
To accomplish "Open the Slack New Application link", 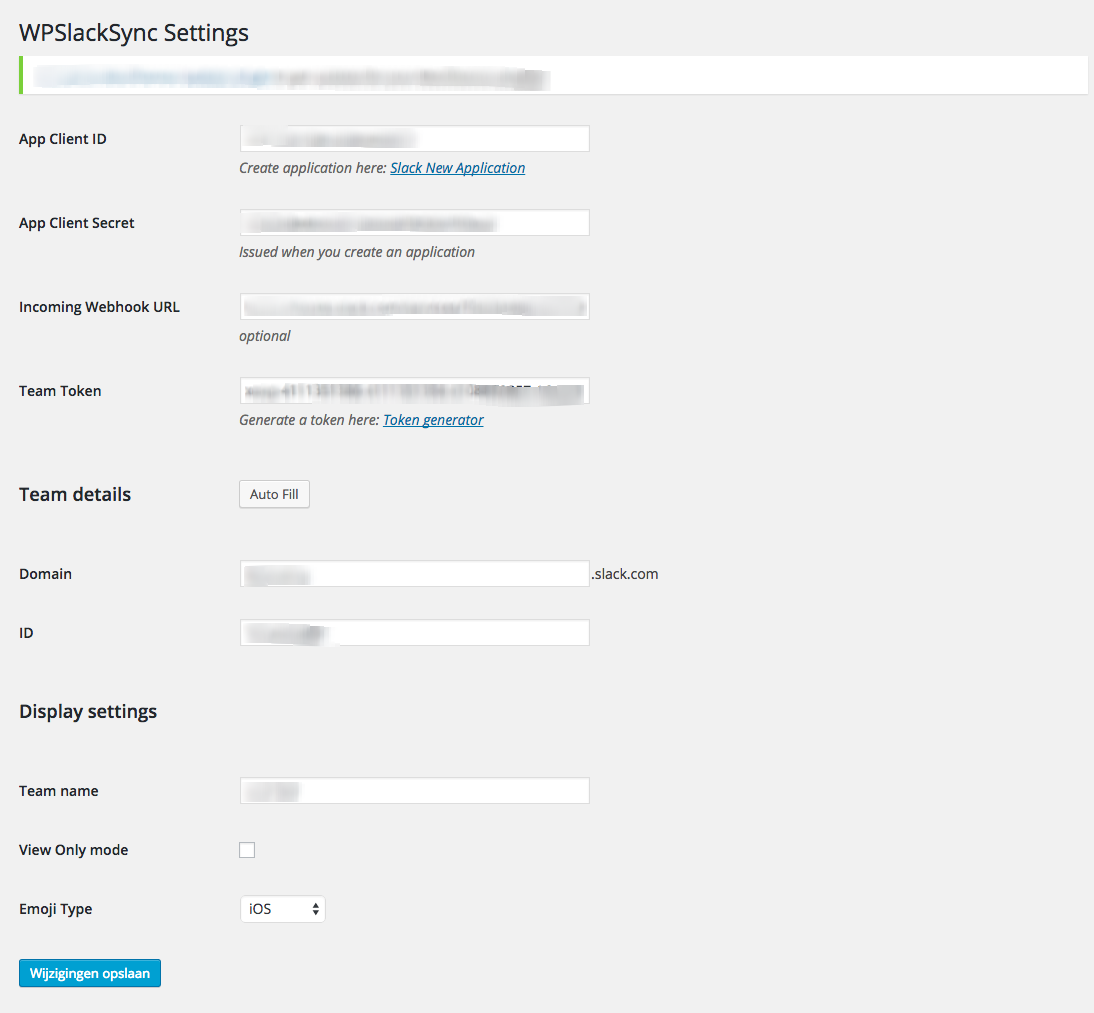I will (x=457, y=168).
